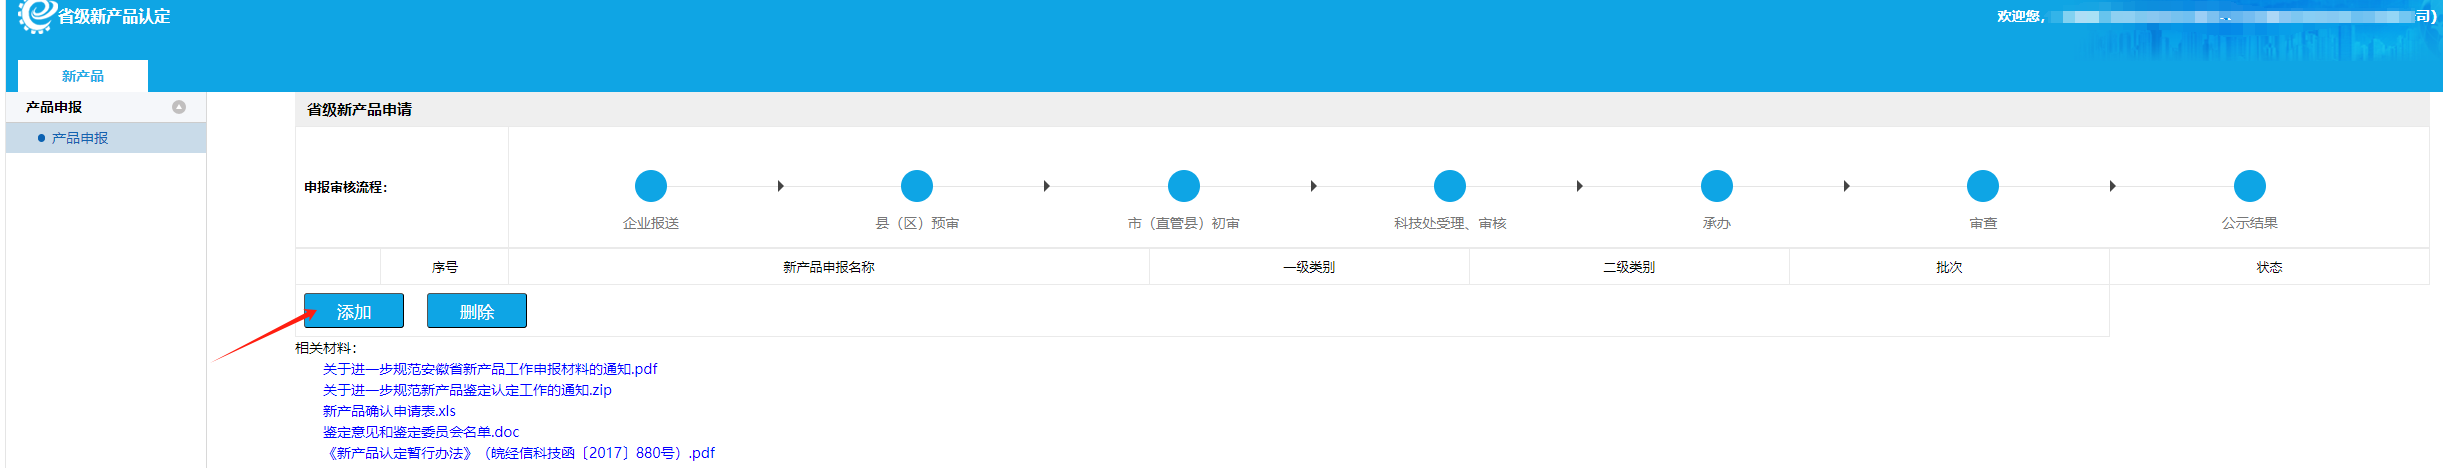Click the 省级新产品认定 logo icon

click(37, 15)
